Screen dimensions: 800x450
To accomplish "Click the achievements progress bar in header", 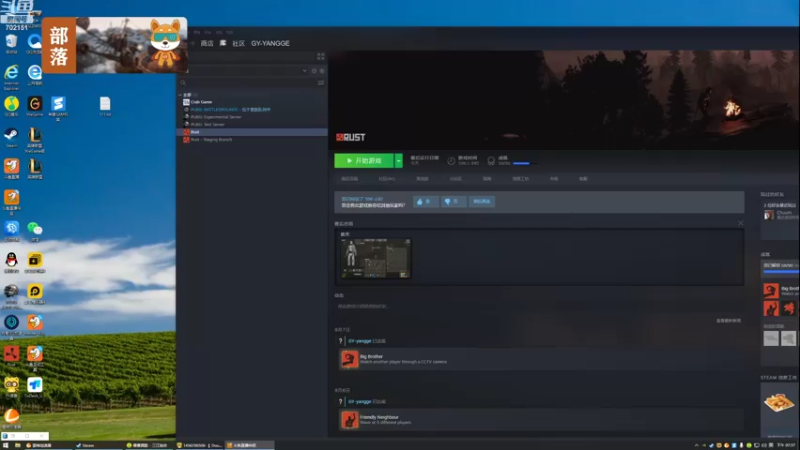I will pos(524,163).
